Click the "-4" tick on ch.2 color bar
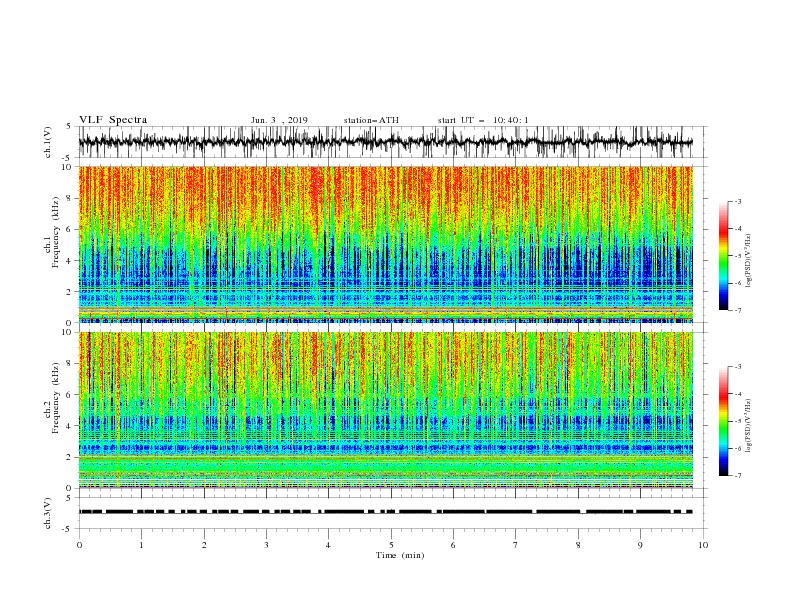 coord(738,394)
